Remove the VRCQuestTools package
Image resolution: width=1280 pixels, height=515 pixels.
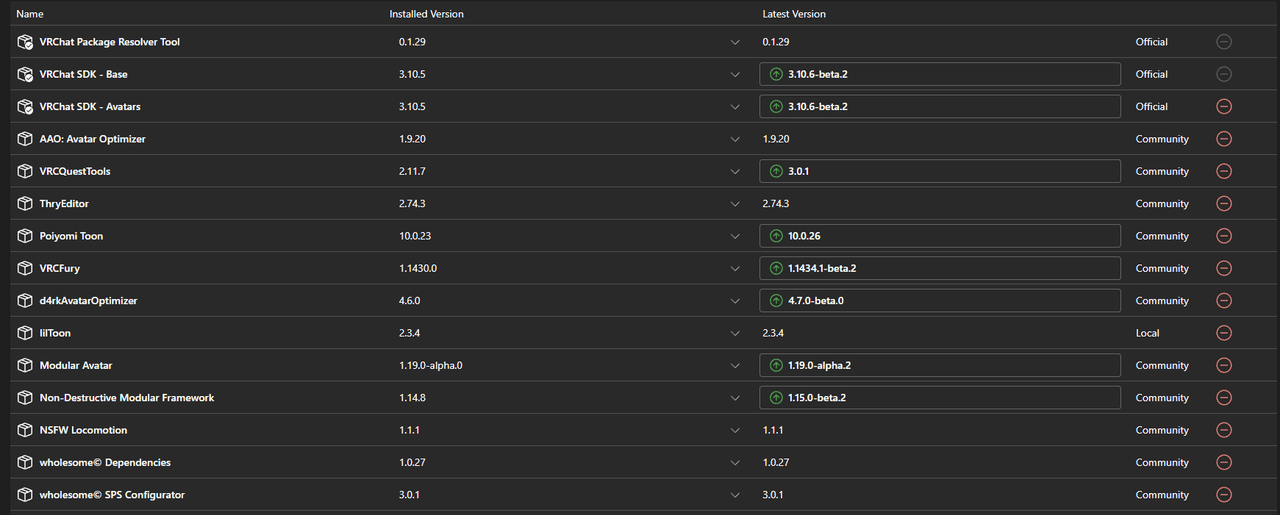(1223, 171)
